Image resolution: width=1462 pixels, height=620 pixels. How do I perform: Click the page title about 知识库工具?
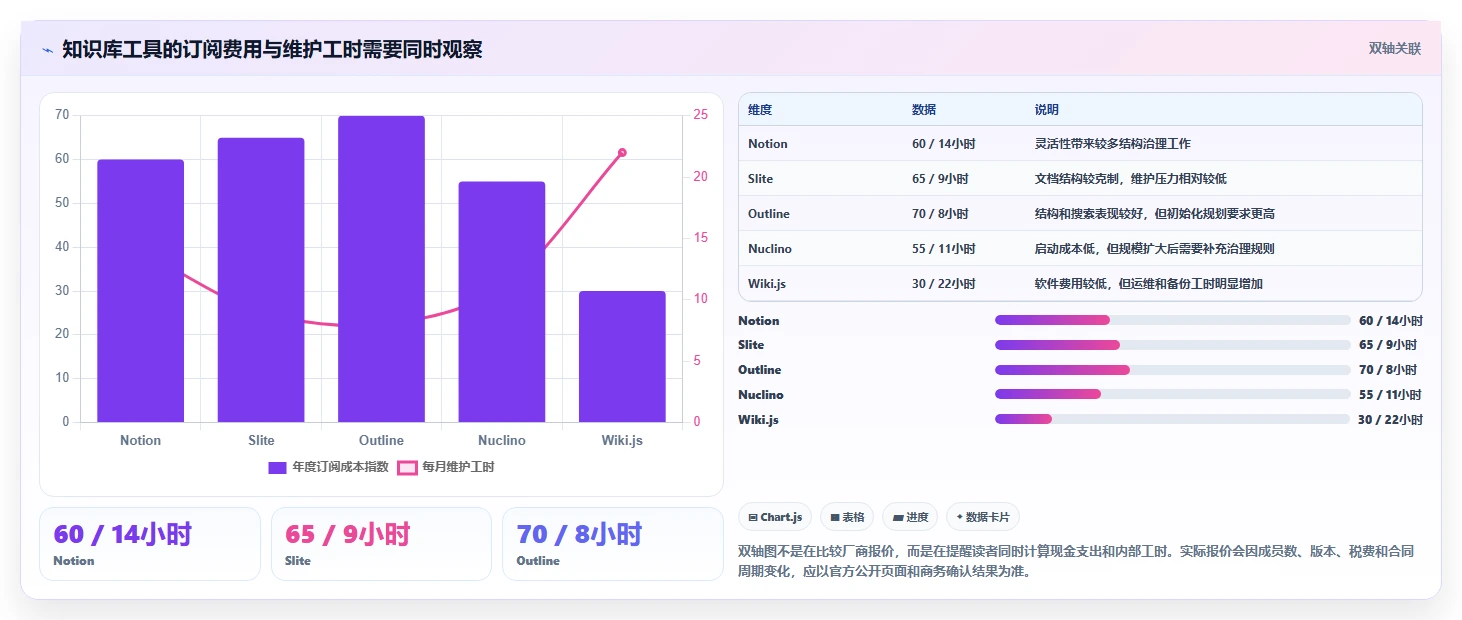[x=272, y=49]
